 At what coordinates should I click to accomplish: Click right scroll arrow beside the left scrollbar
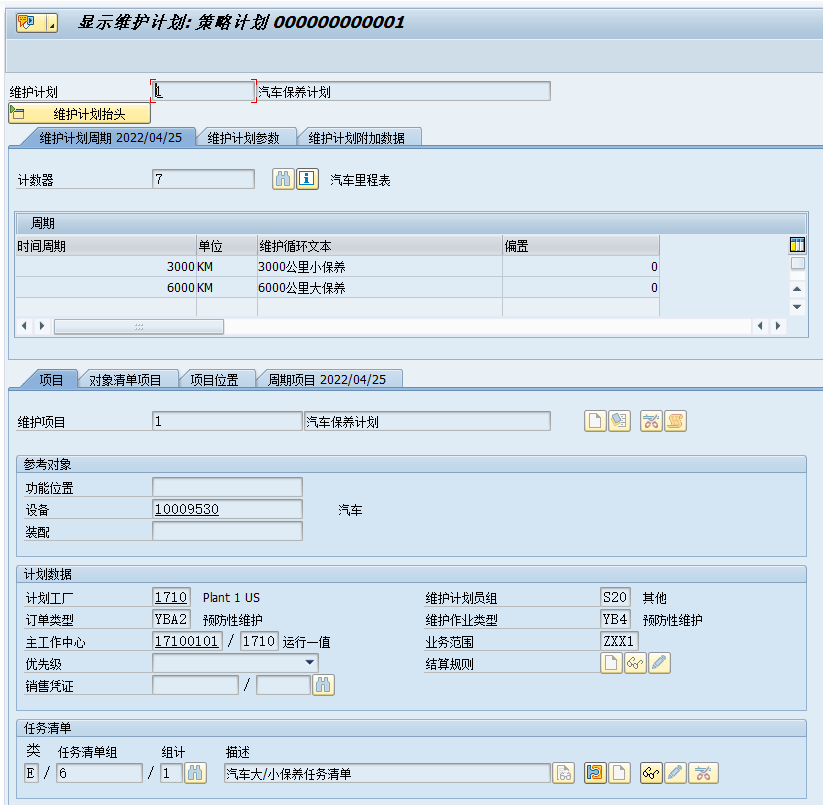[x=42, y=326]
